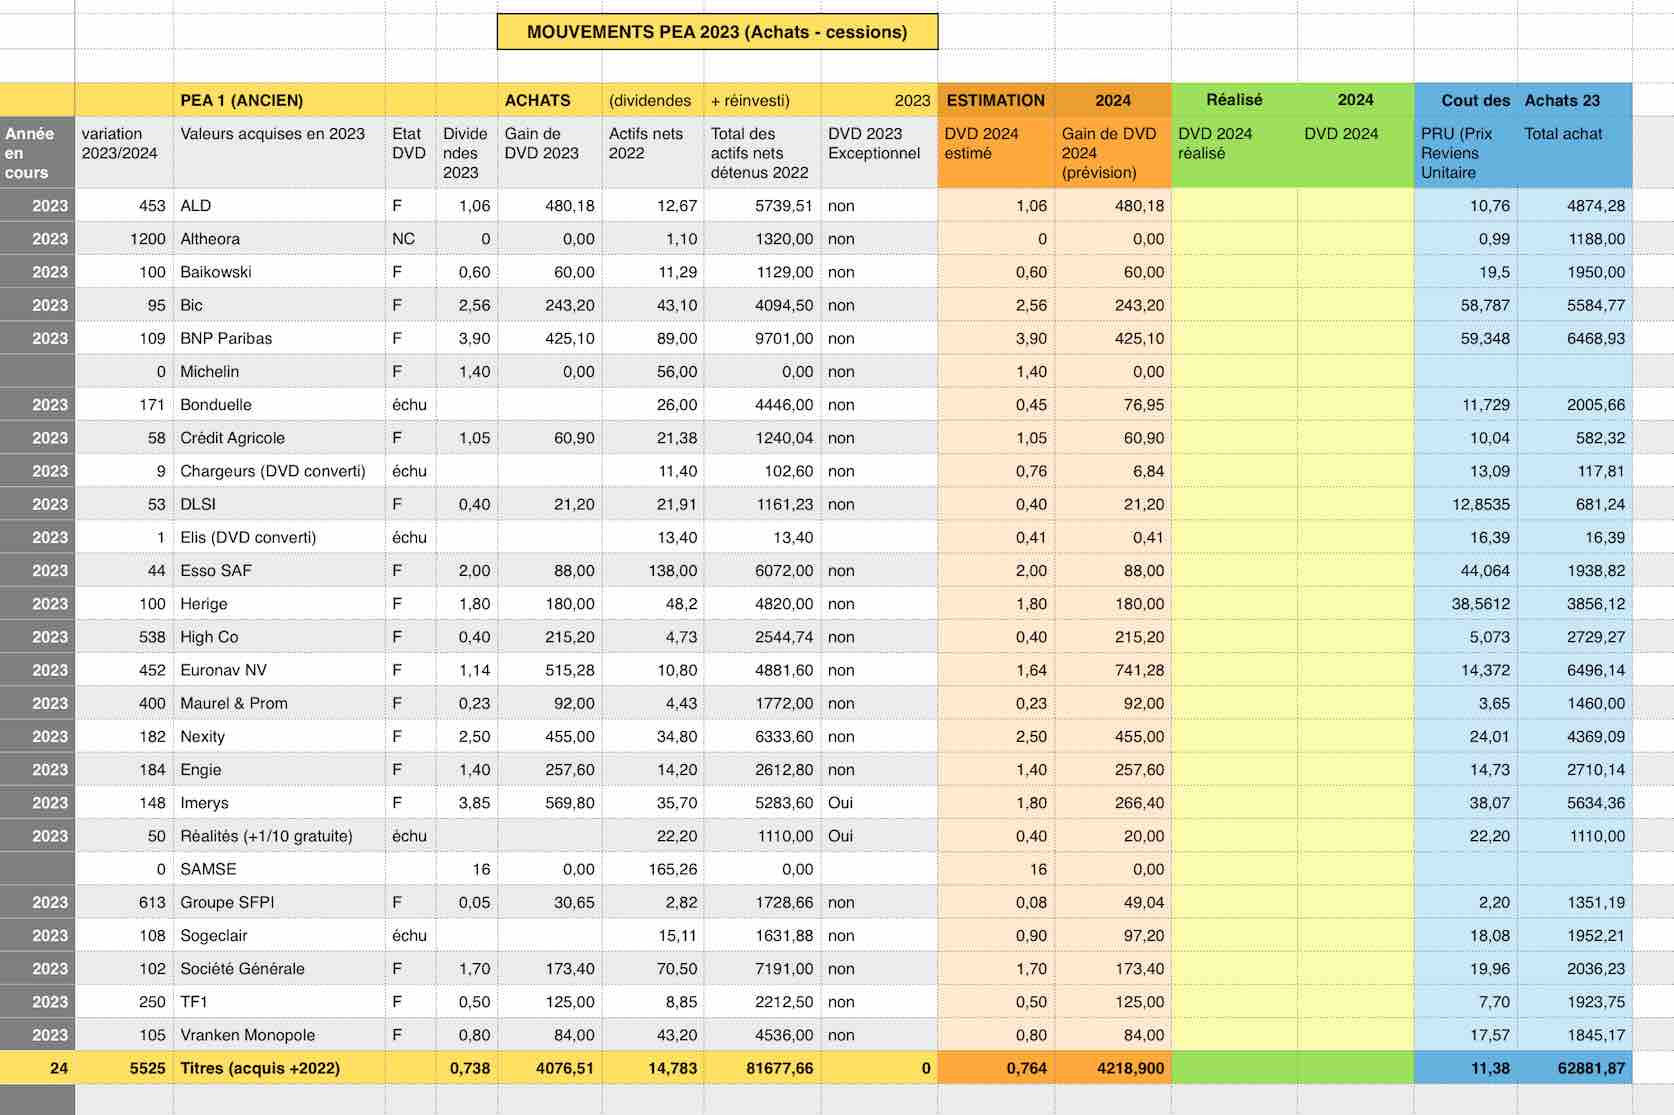Screen dimensions: 1674x1115
Task: Select the "Année en cours" header cell
Action: [37, 152]
